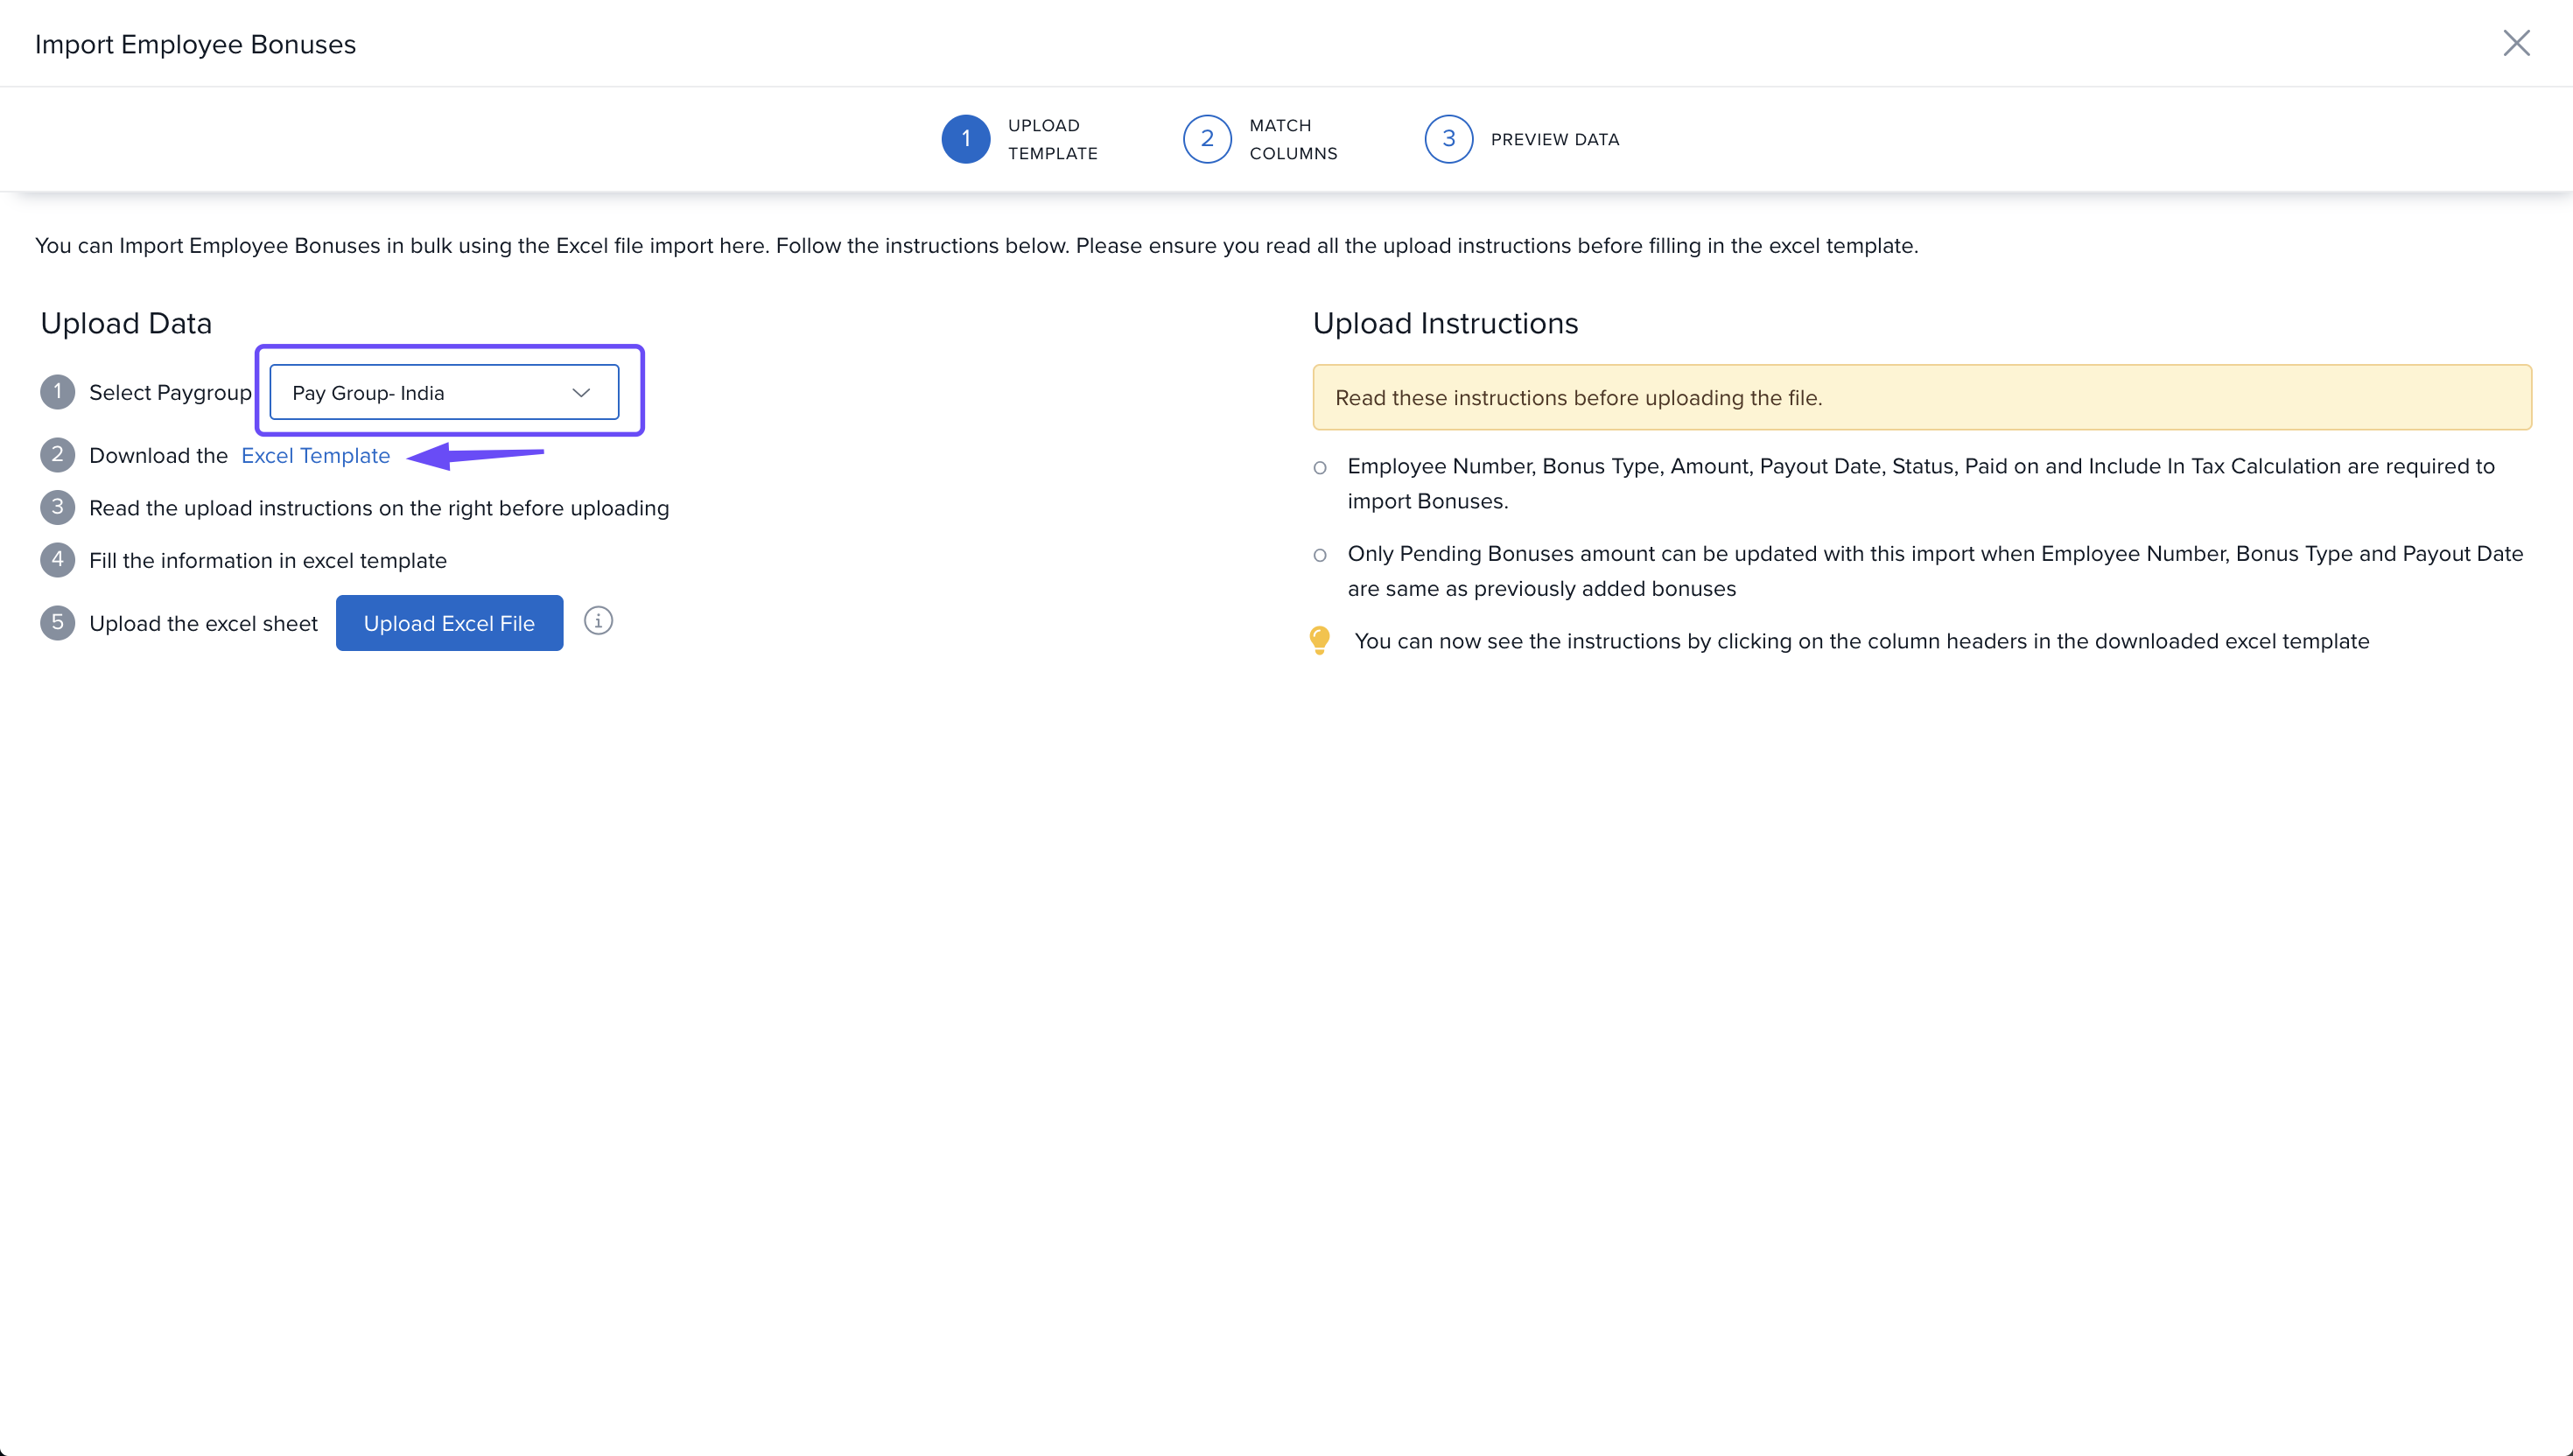
Task: Click number 2 badge beside Download the
Action: coord(57,455)
